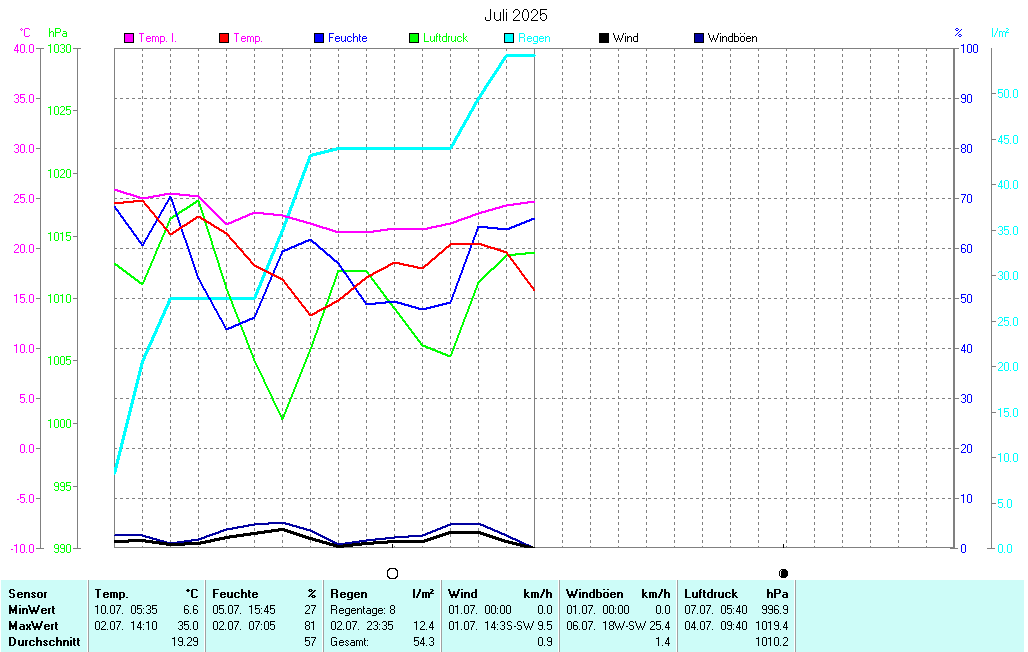Screen dimensions: 1028x652
Task: Select the 'Feuchte' legend label
Action: pos(347,38)
